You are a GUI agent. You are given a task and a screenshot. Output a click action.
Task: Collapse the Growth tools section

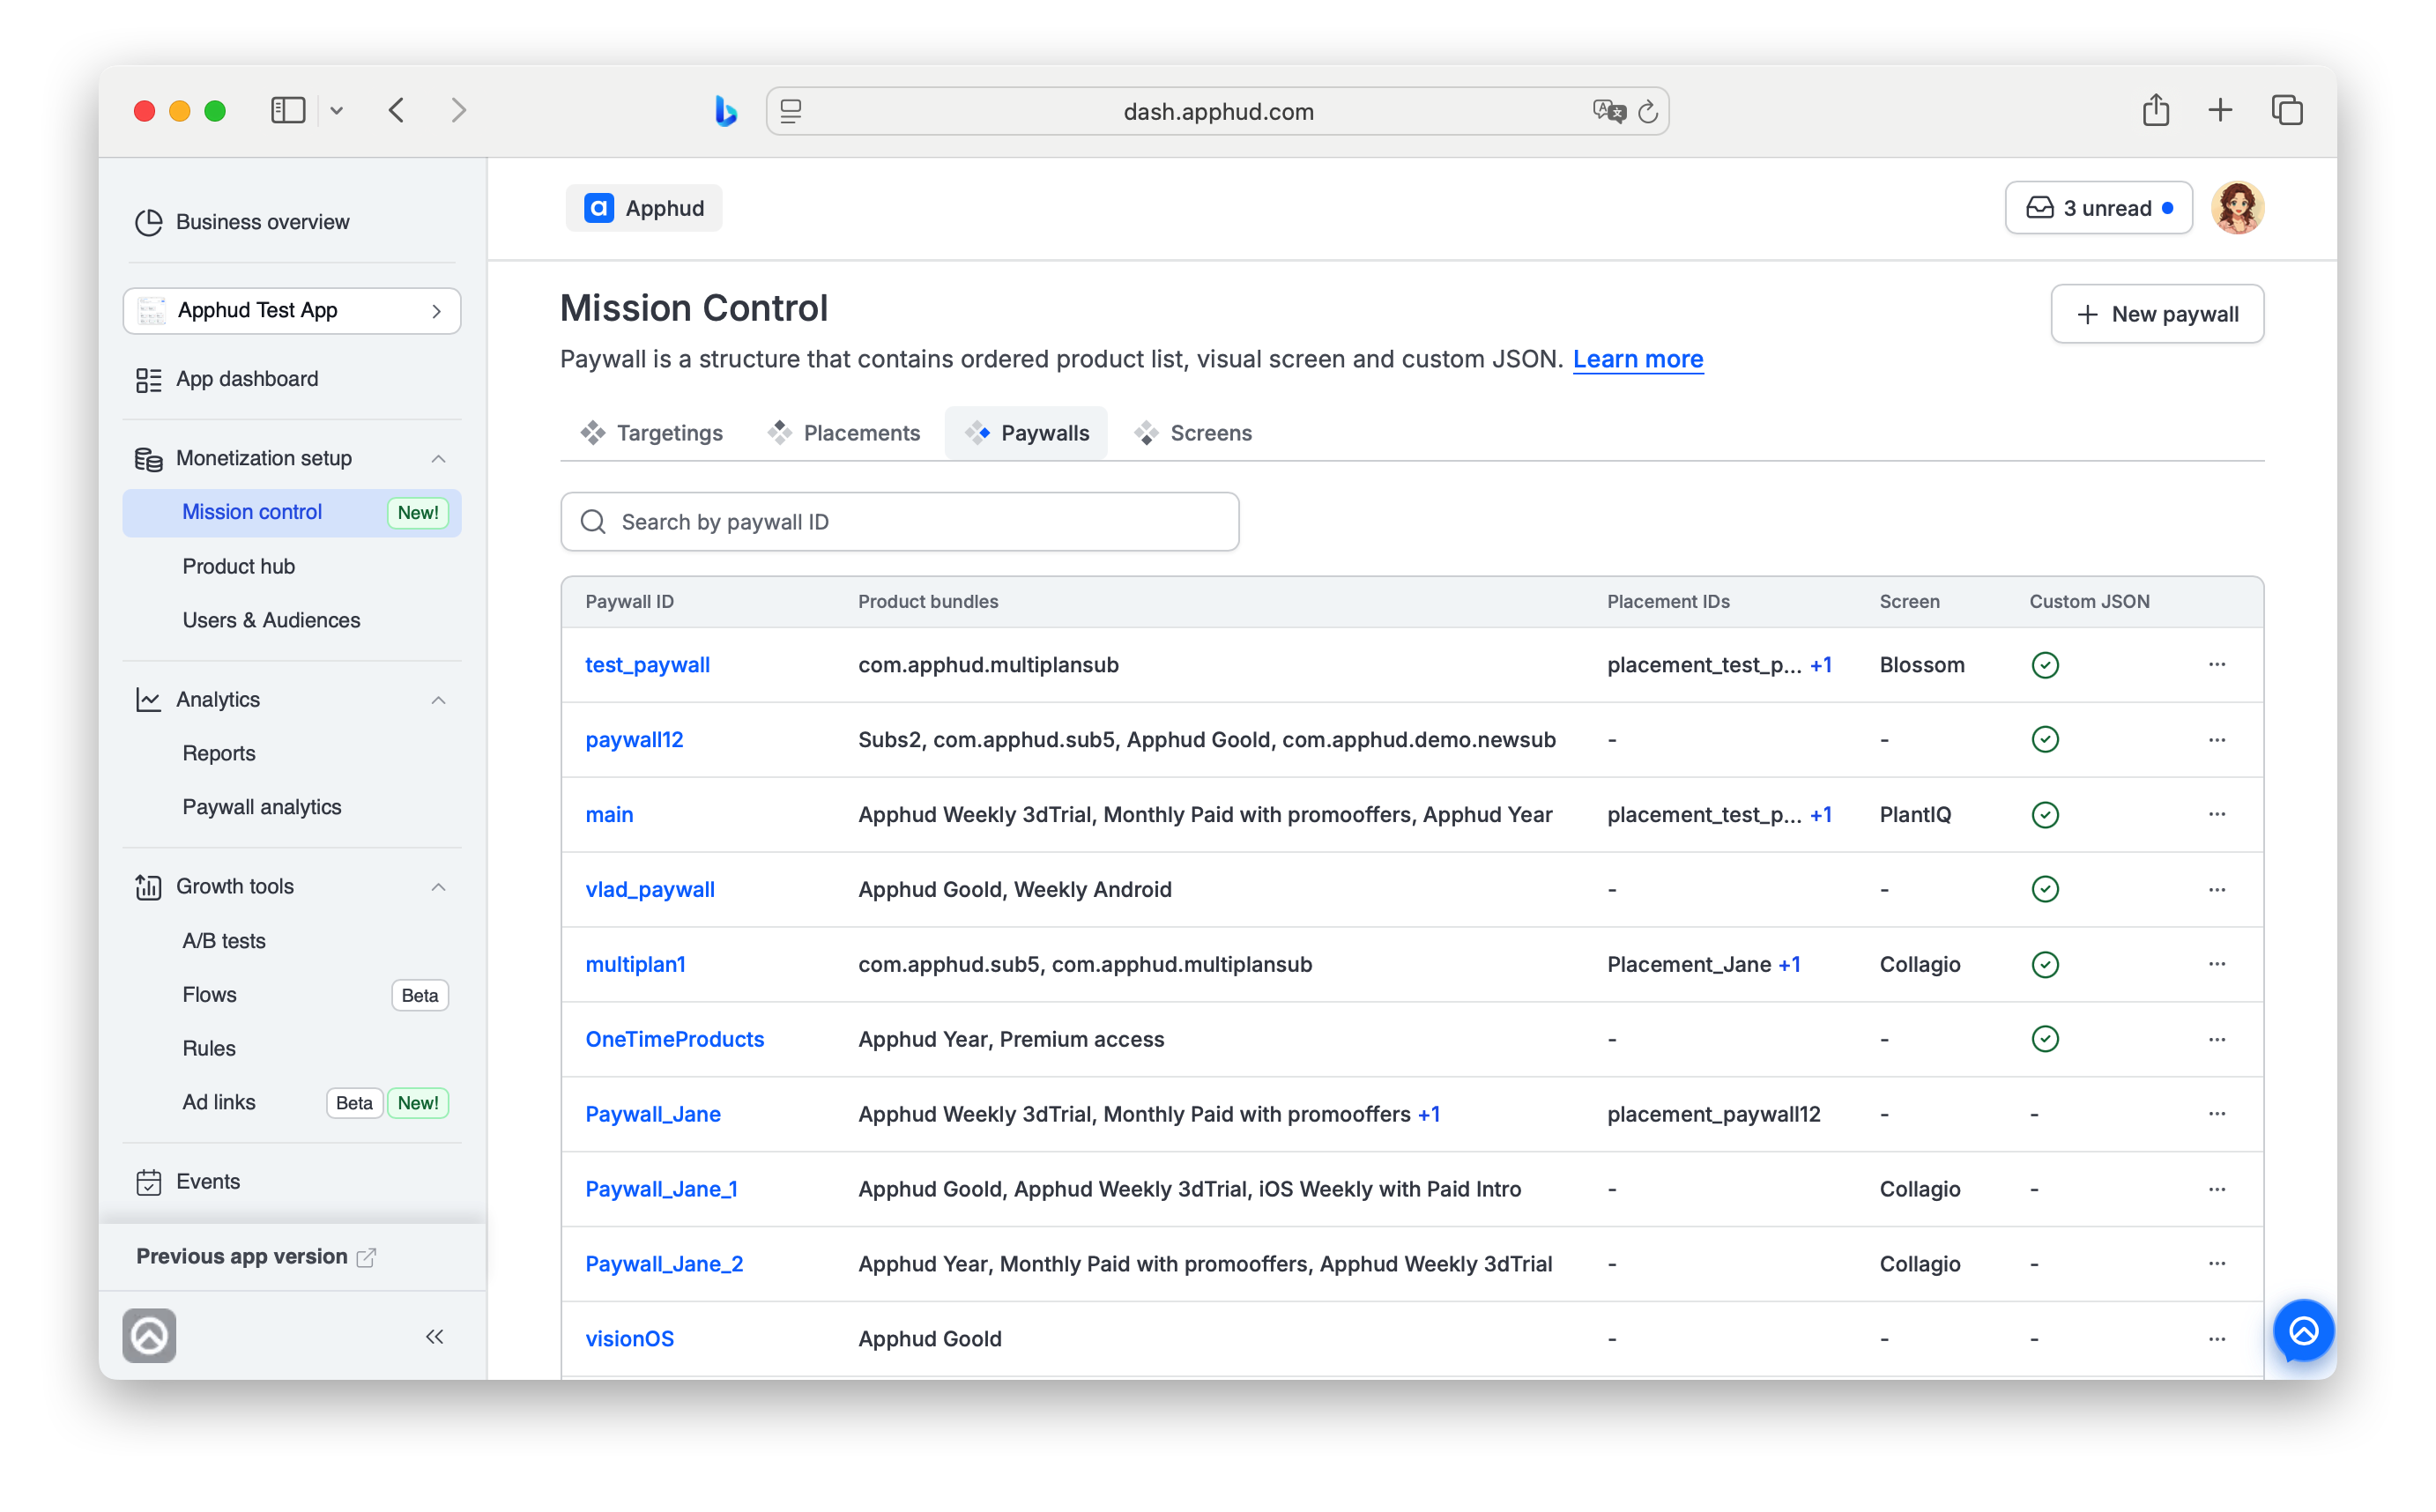438,887
